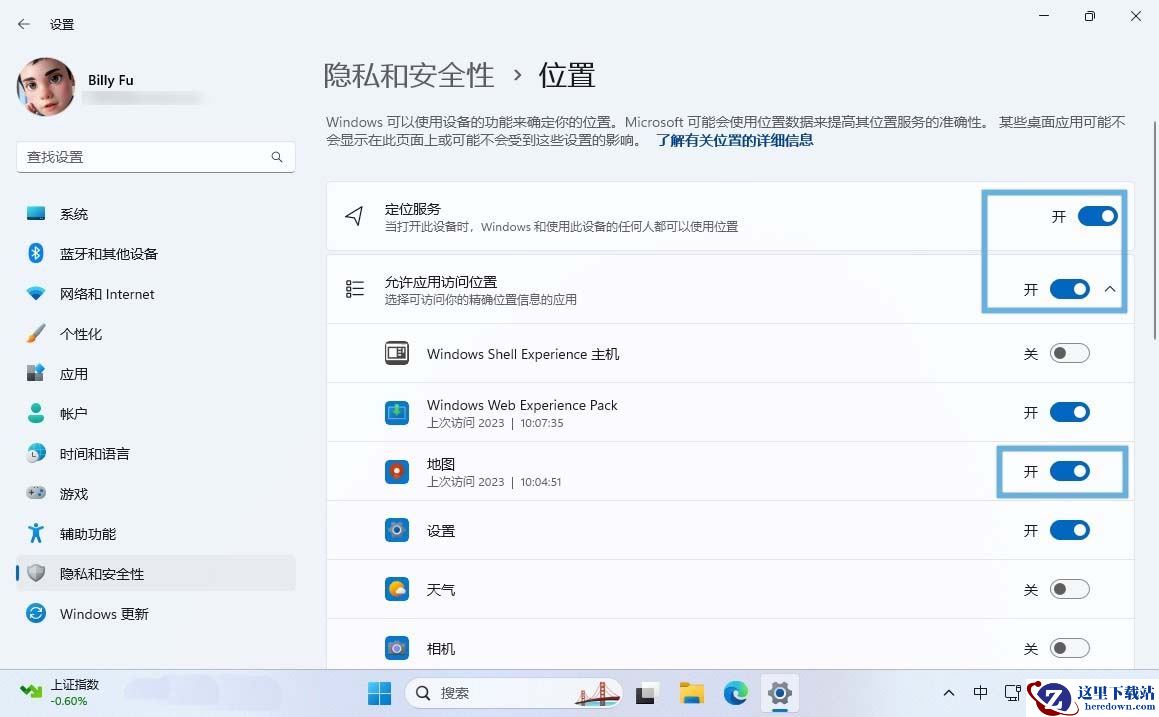Click Windows Shell Experience 主机 app icon

397,353
